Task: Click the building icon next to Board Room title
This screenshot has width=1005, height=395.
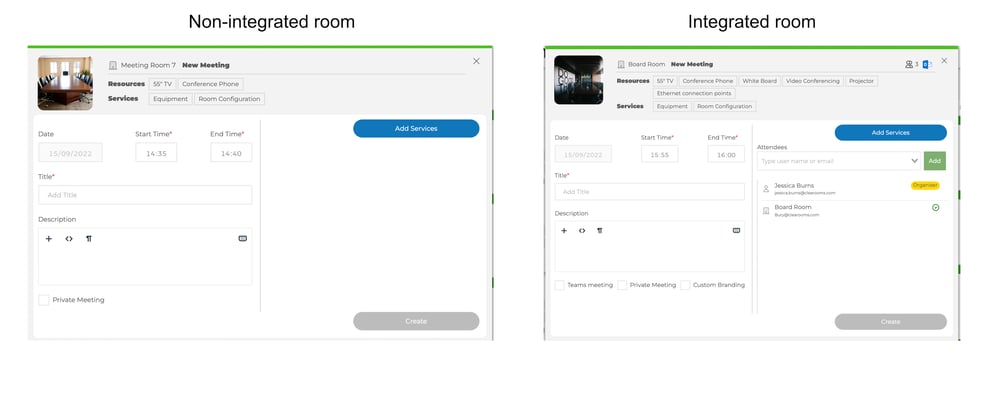Action: (621, 64)
